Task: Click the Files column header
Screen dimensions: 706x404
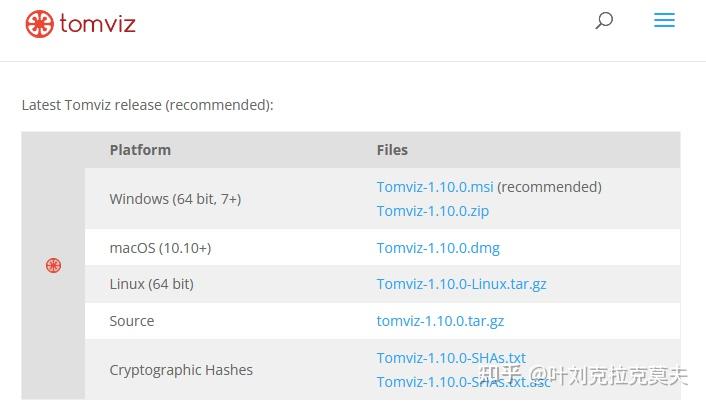Action: (392, 150)
